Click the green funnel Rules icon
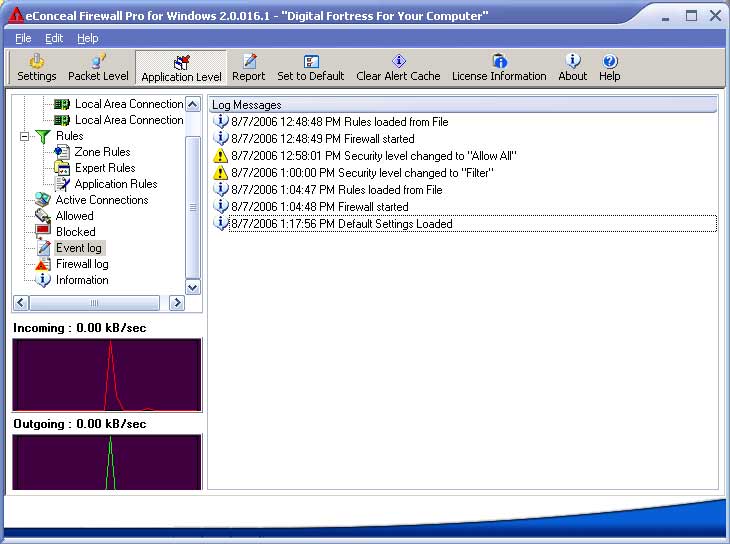730x544 pixels. tap(43, 136)
